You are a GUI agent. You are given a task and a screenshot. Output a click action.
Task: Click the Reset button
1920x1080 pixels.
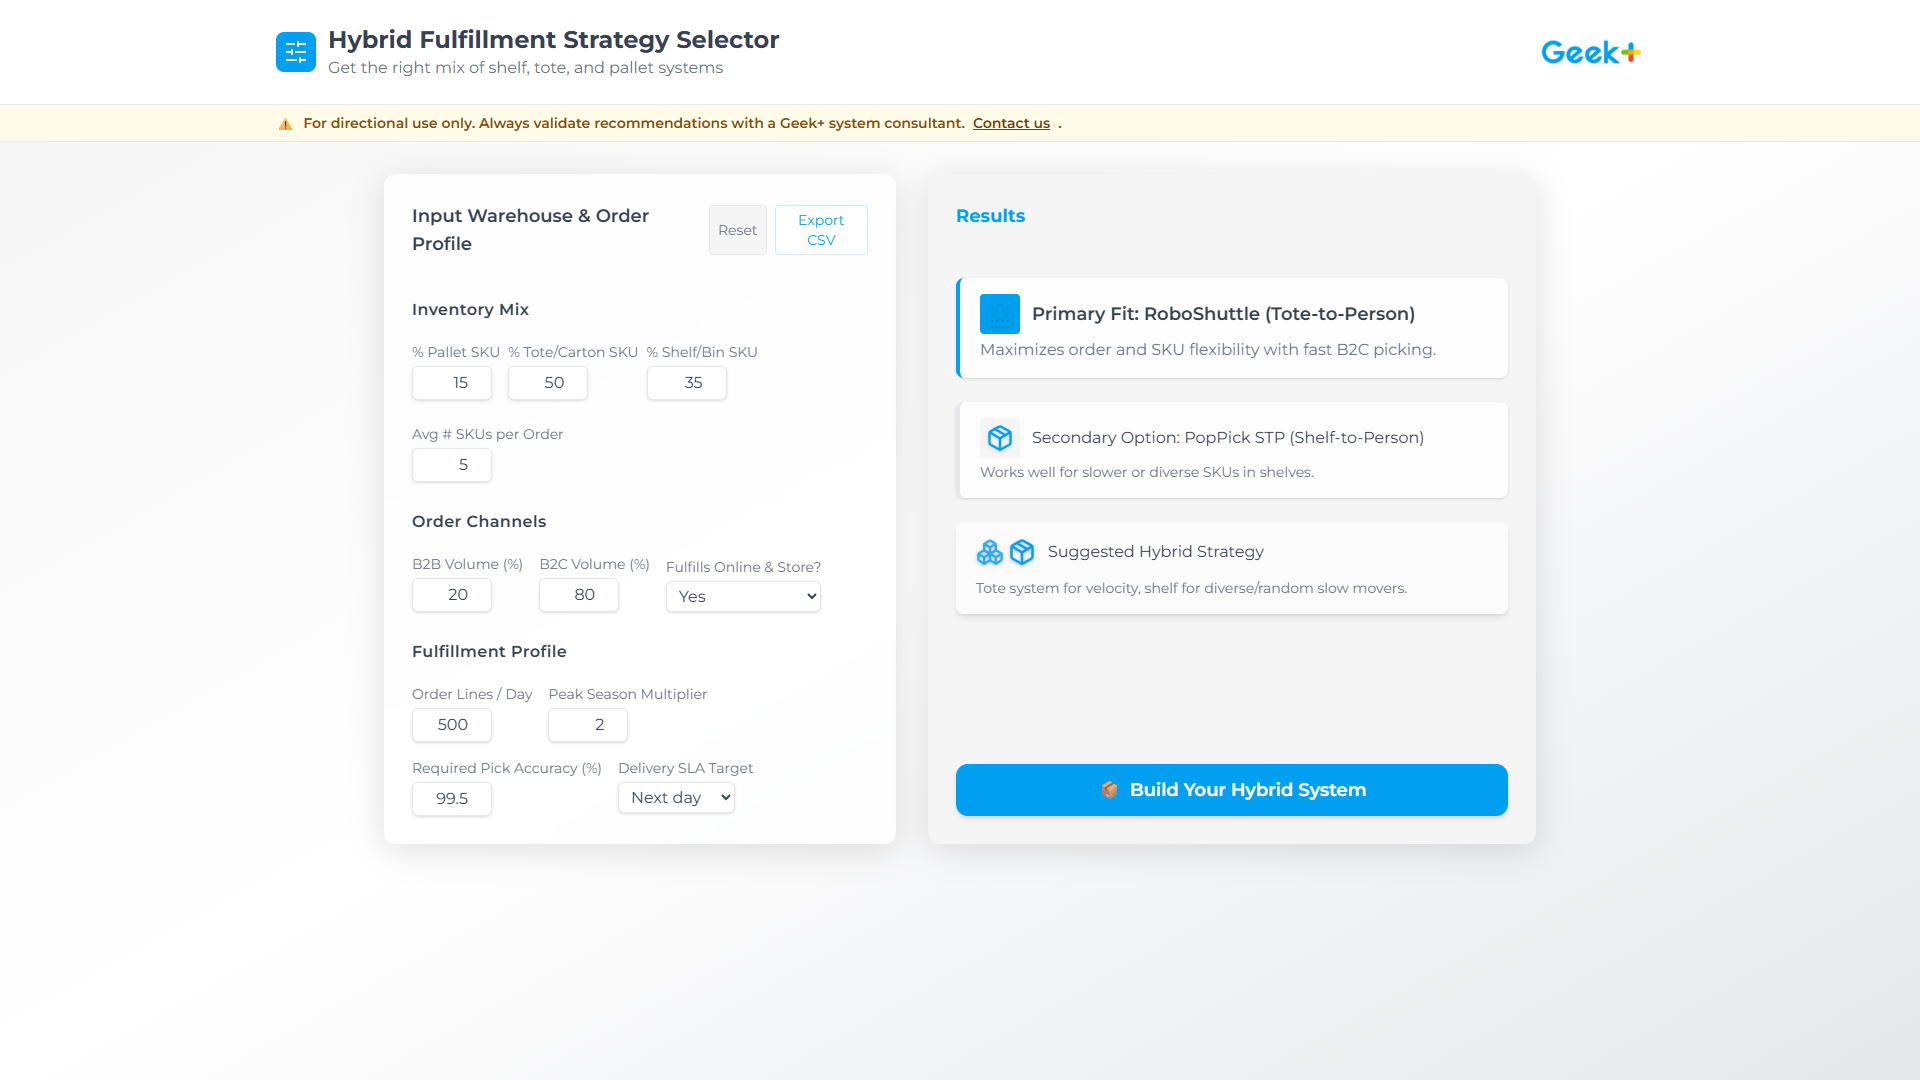737,230
